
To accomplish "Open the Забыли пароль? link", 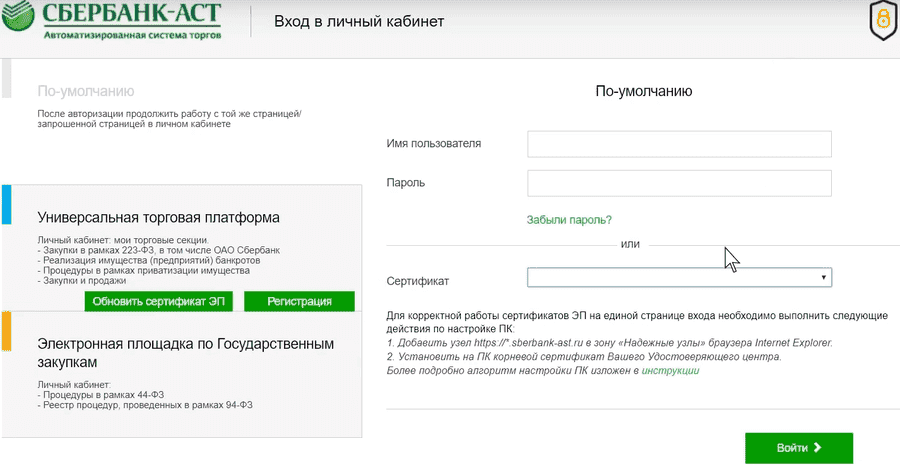I will [569, 220].
